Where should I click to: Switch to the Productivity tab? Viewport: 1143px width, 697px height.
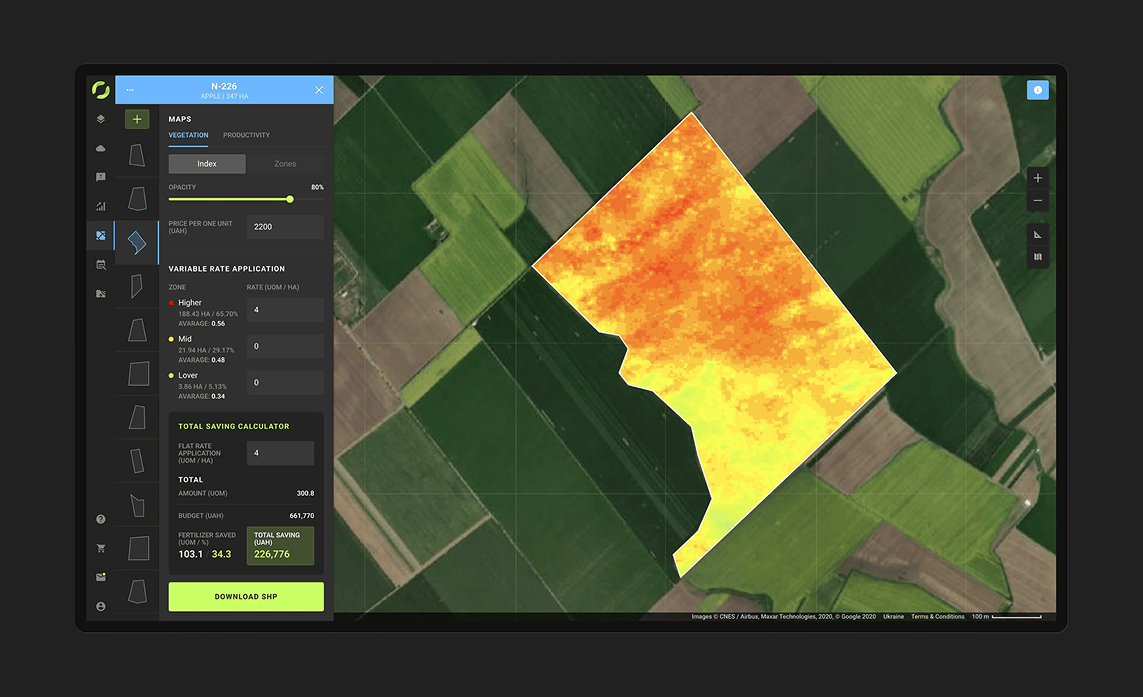coord(246,135)
